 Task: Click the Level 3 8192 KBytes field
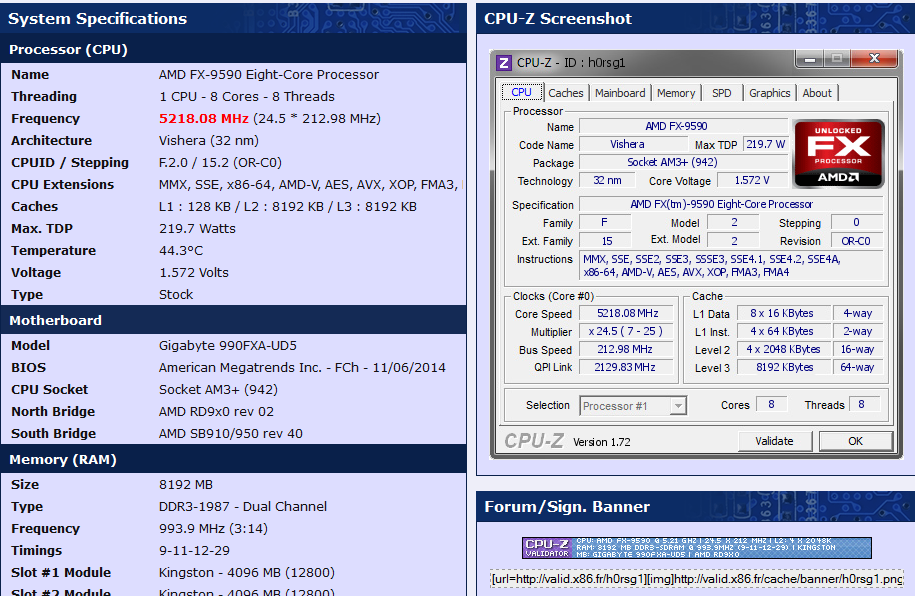(784, 367)
